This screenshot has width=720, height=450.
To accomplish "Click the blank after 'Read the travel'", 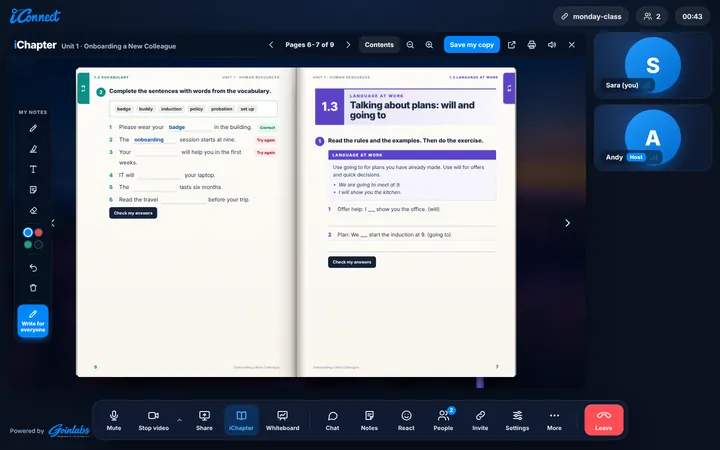I will [x=183, y=200].
